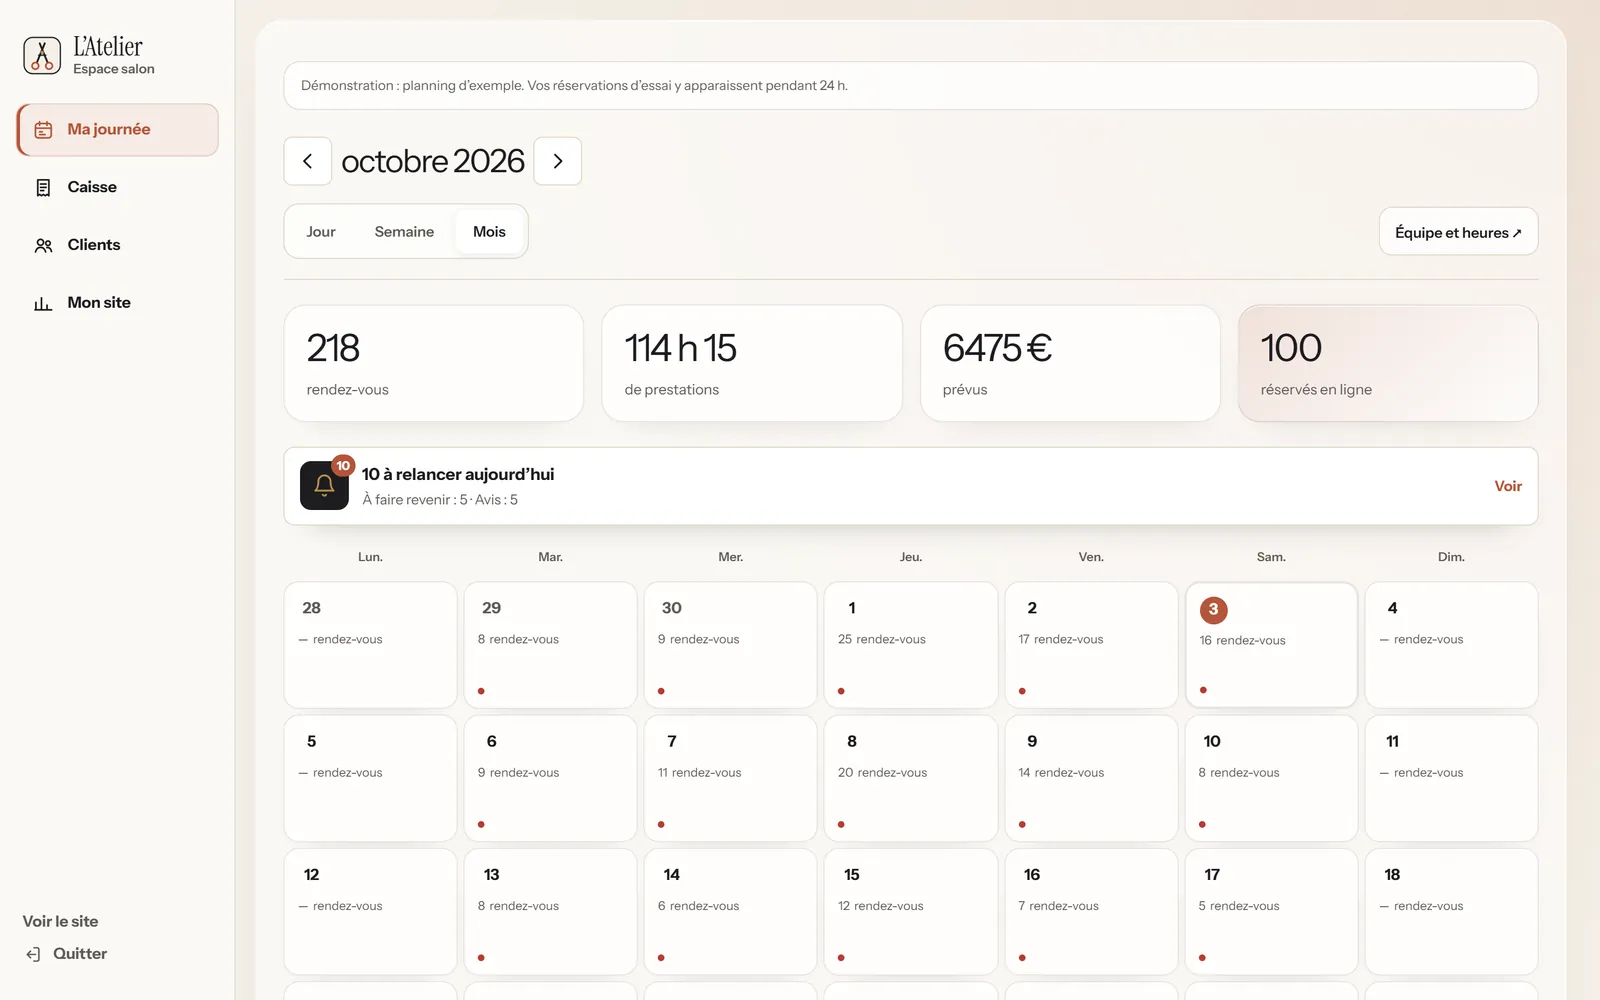The width and height of the screenshot is (1600, 1000).
Task: Open Clients in the sidebar
Action: tap(118, 245)
